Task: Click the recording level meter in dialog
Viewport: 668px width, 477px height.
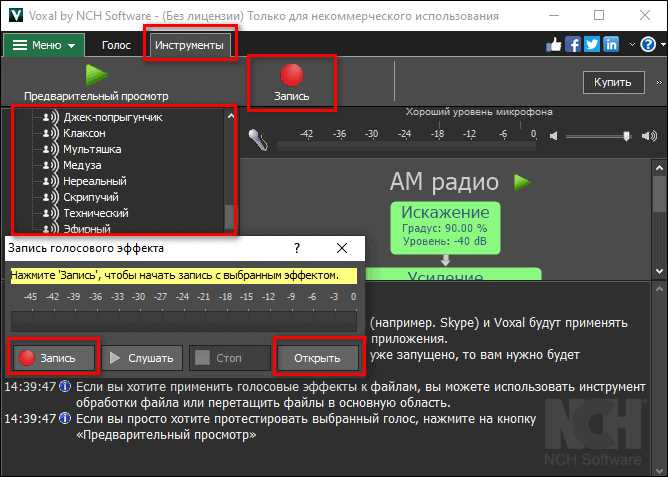Action: (184, 321)
